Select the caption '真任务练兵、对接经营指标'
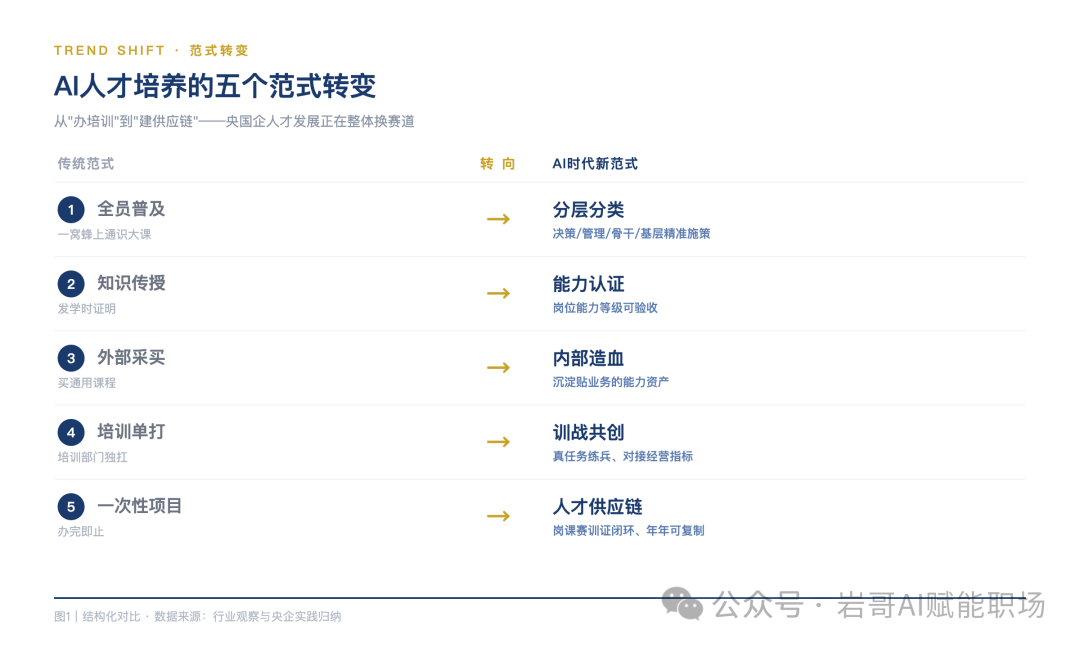Viewport: 1080px width, 648px height. 623,456
